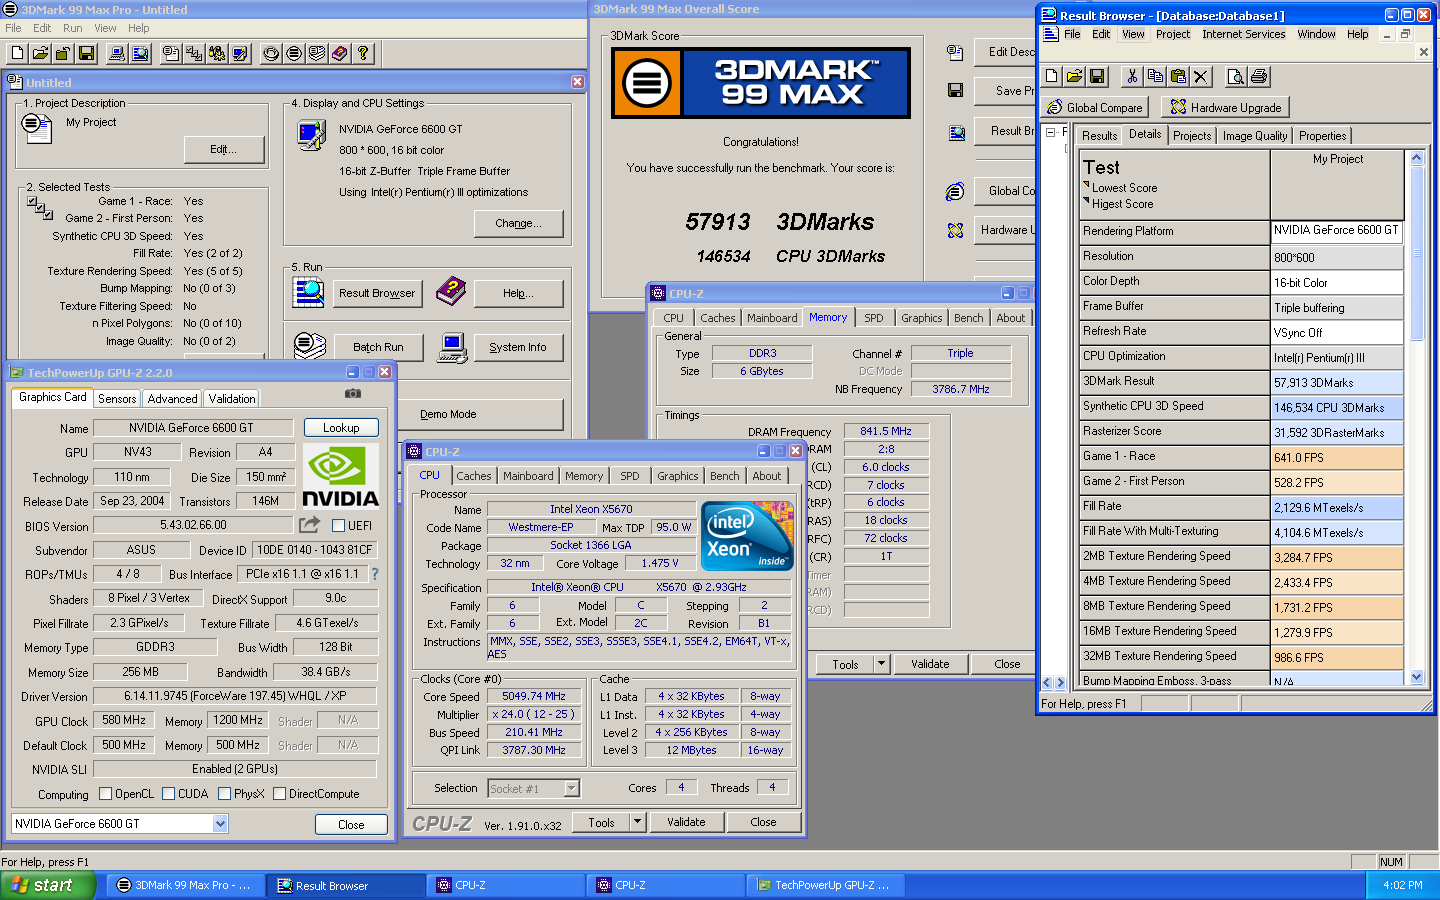Click Lookup button in GPU-Z
Image resolution: width=1440 pixels, height=900 pixels.
point(341,428)
